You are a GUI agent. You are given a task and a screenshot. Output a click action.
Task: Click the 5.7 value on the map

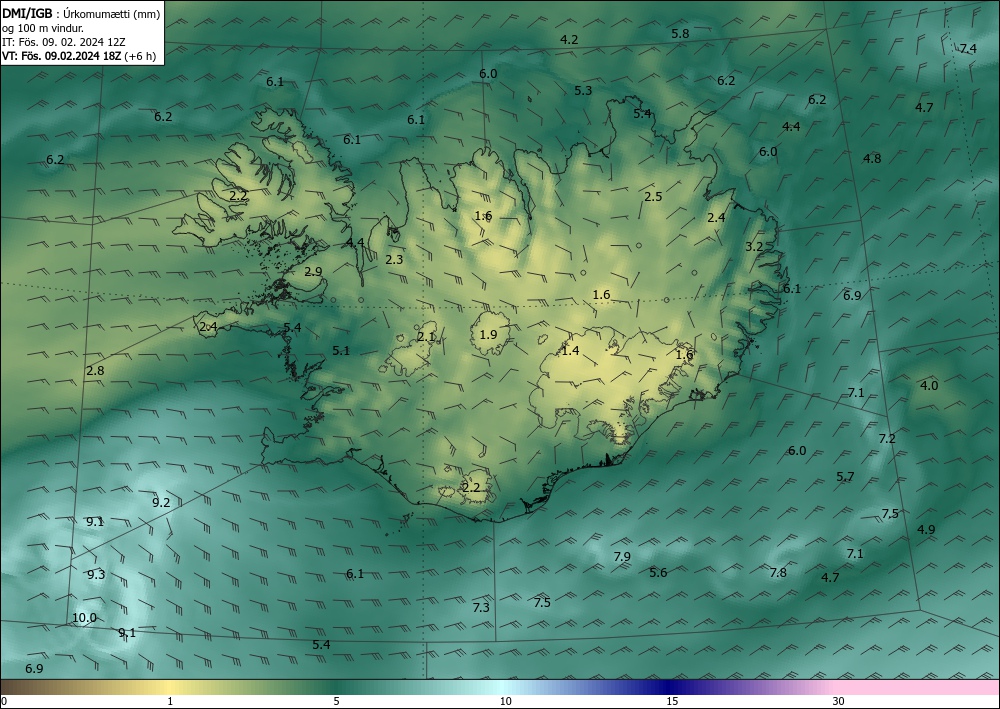(845, 477)
